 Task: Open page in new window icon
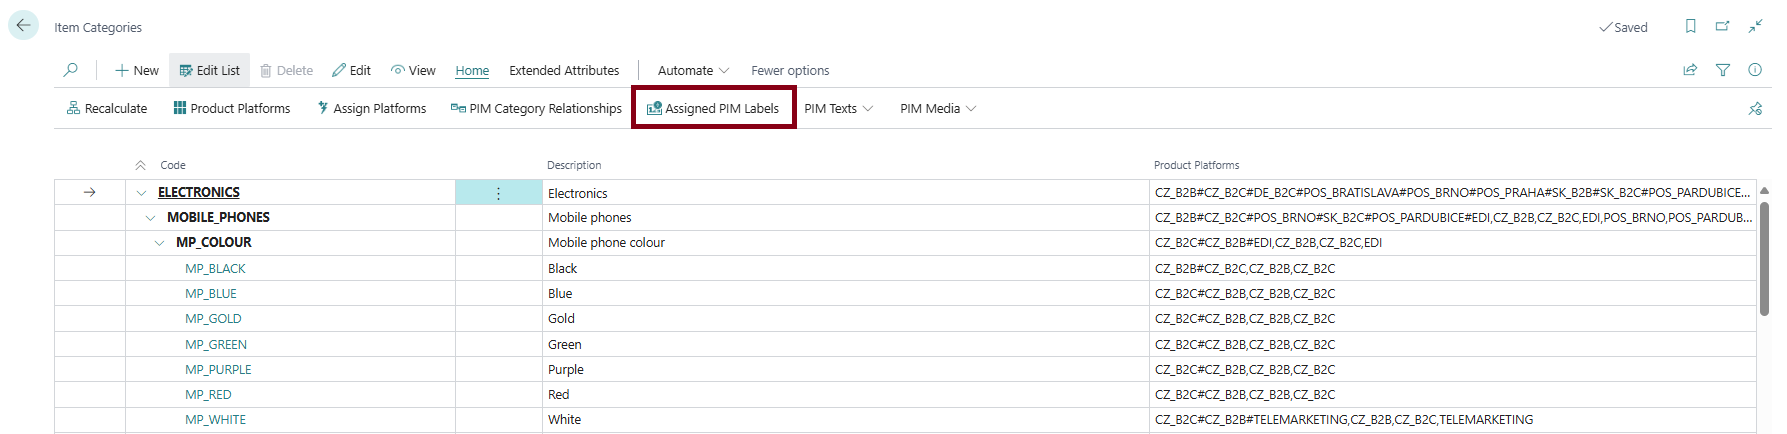point(1723,26)
